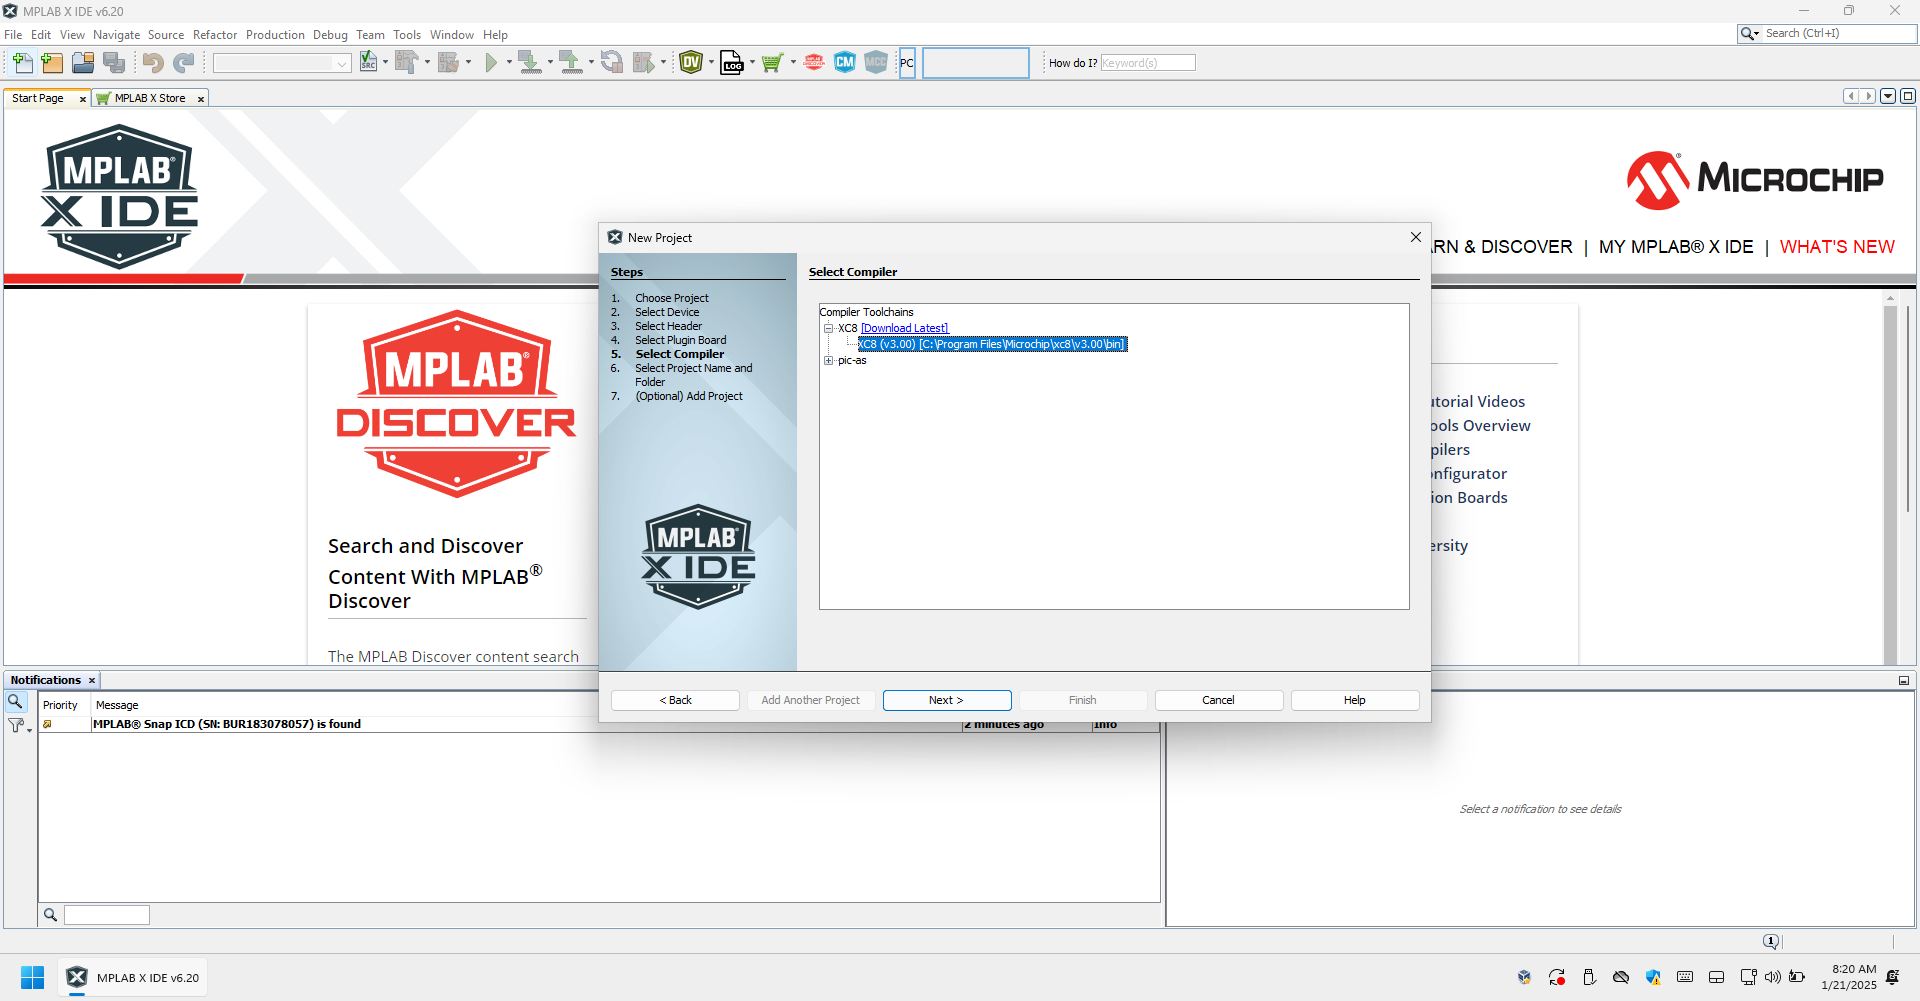
Task: Close the Notifications panel tab
Action: pos(92,681)
